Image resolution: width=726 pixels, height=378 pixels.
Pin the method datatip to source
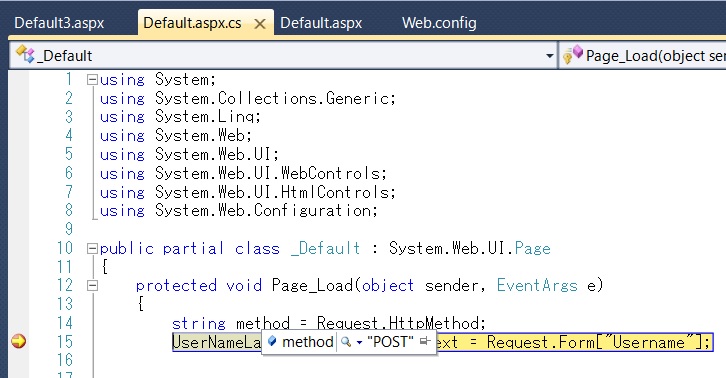coord(425,342)
